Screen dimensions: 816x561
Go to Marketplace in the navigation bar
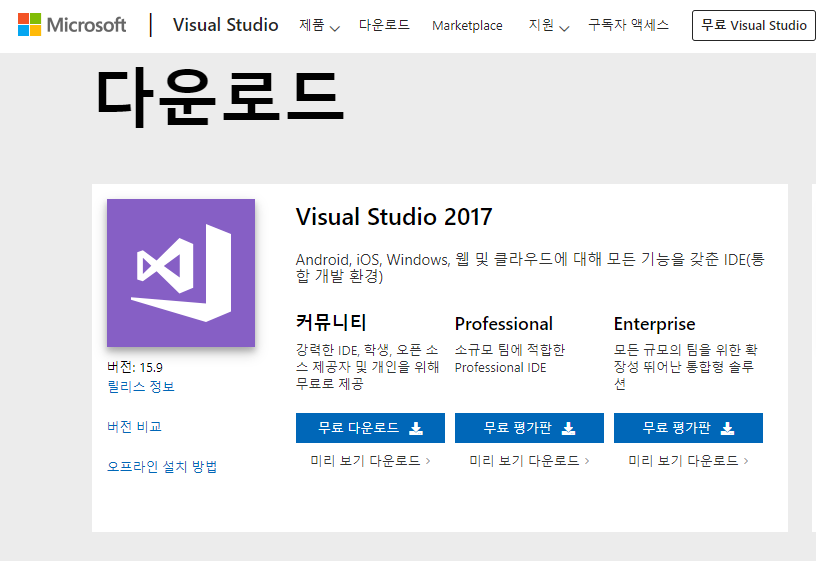pyautogui.click(x=467, y=25)
